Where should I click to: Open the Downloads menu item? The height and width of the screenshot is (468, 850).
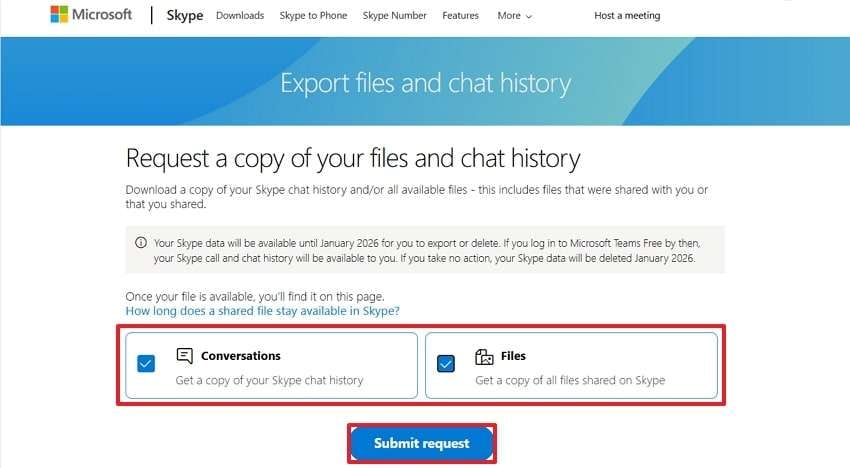[240, 16]
